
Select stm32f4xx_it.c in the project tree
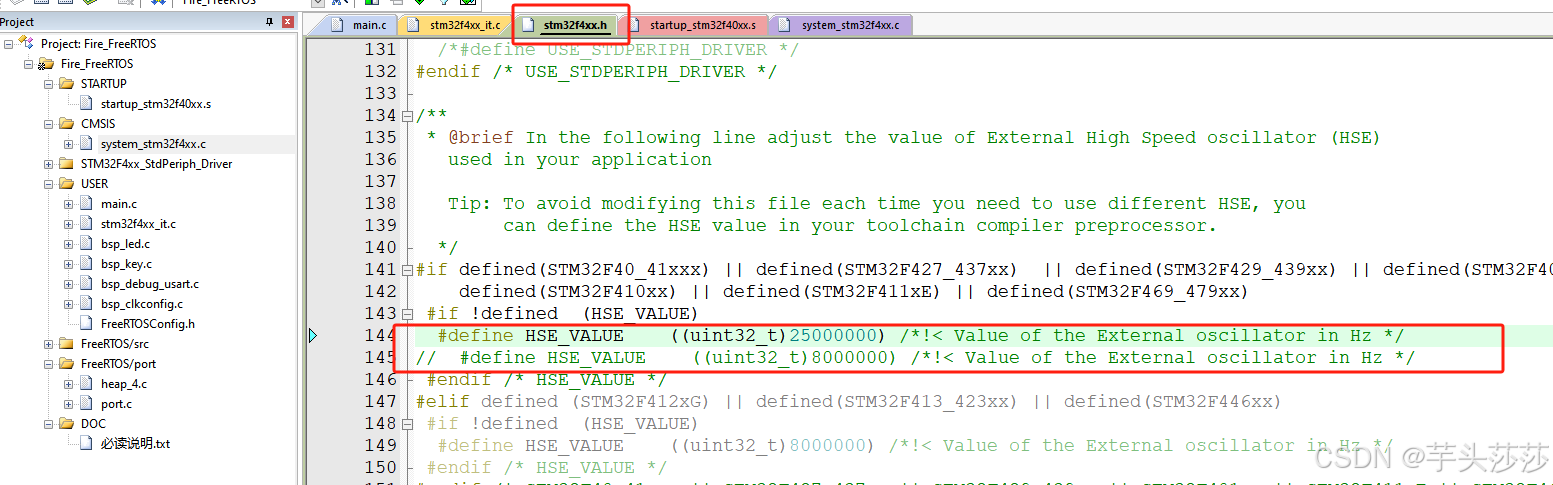click(x=138, y=224)
